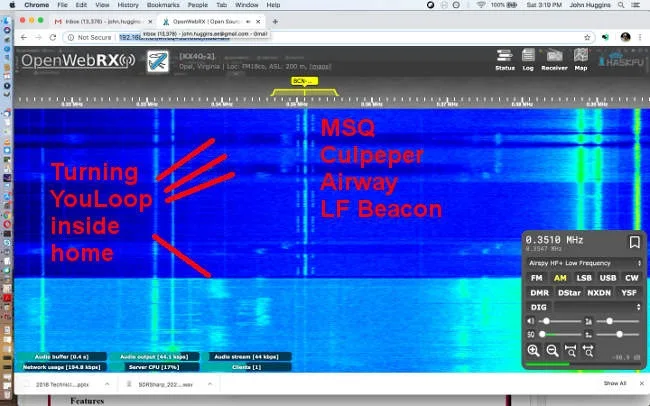
Task: Click the bookmark icon in receiver panel
Action: pos(634,242)
